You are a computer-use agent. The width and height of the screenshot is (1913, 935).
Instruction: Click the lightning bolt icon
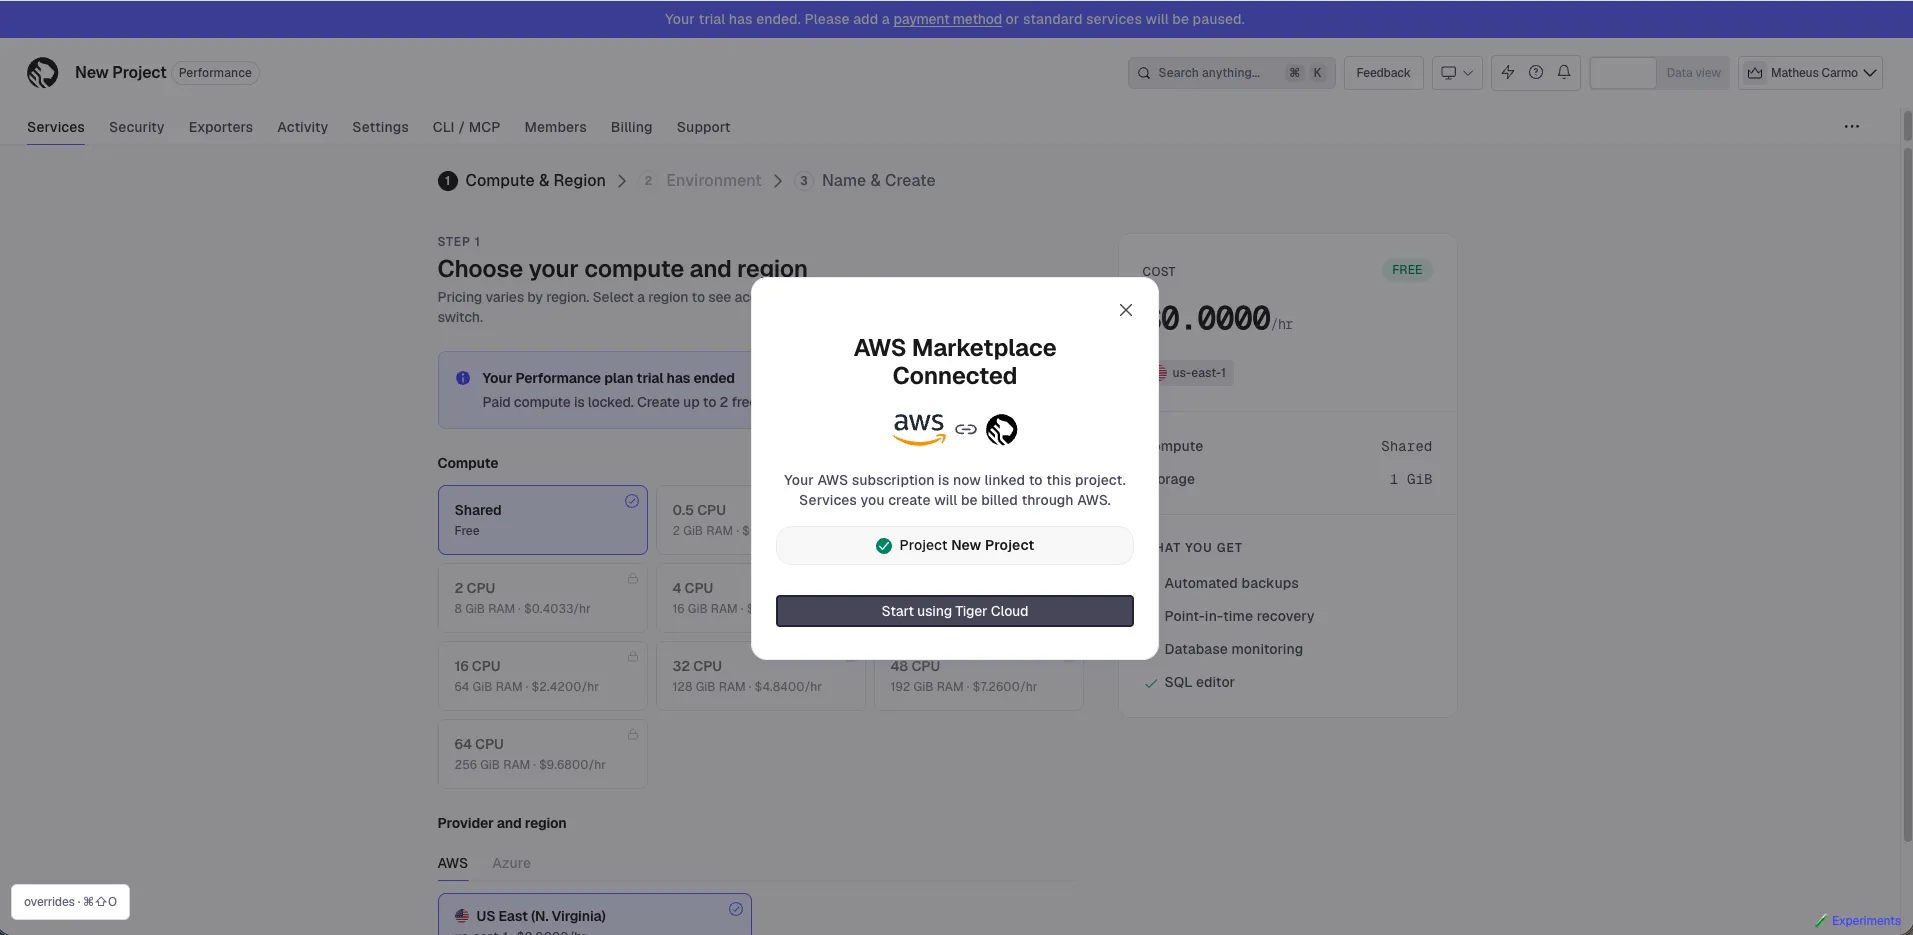pyautogui.click(x=1507, y=72)
